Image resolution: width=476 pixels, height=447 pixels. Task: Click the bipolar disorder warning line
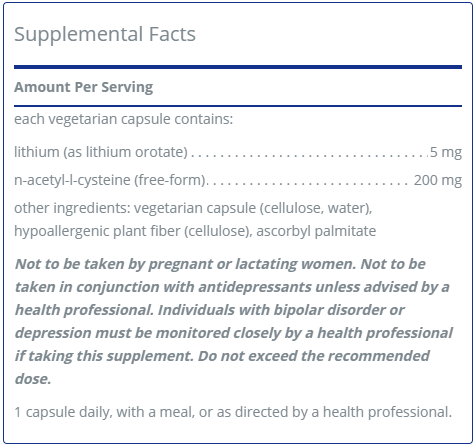tap(210, 310)
